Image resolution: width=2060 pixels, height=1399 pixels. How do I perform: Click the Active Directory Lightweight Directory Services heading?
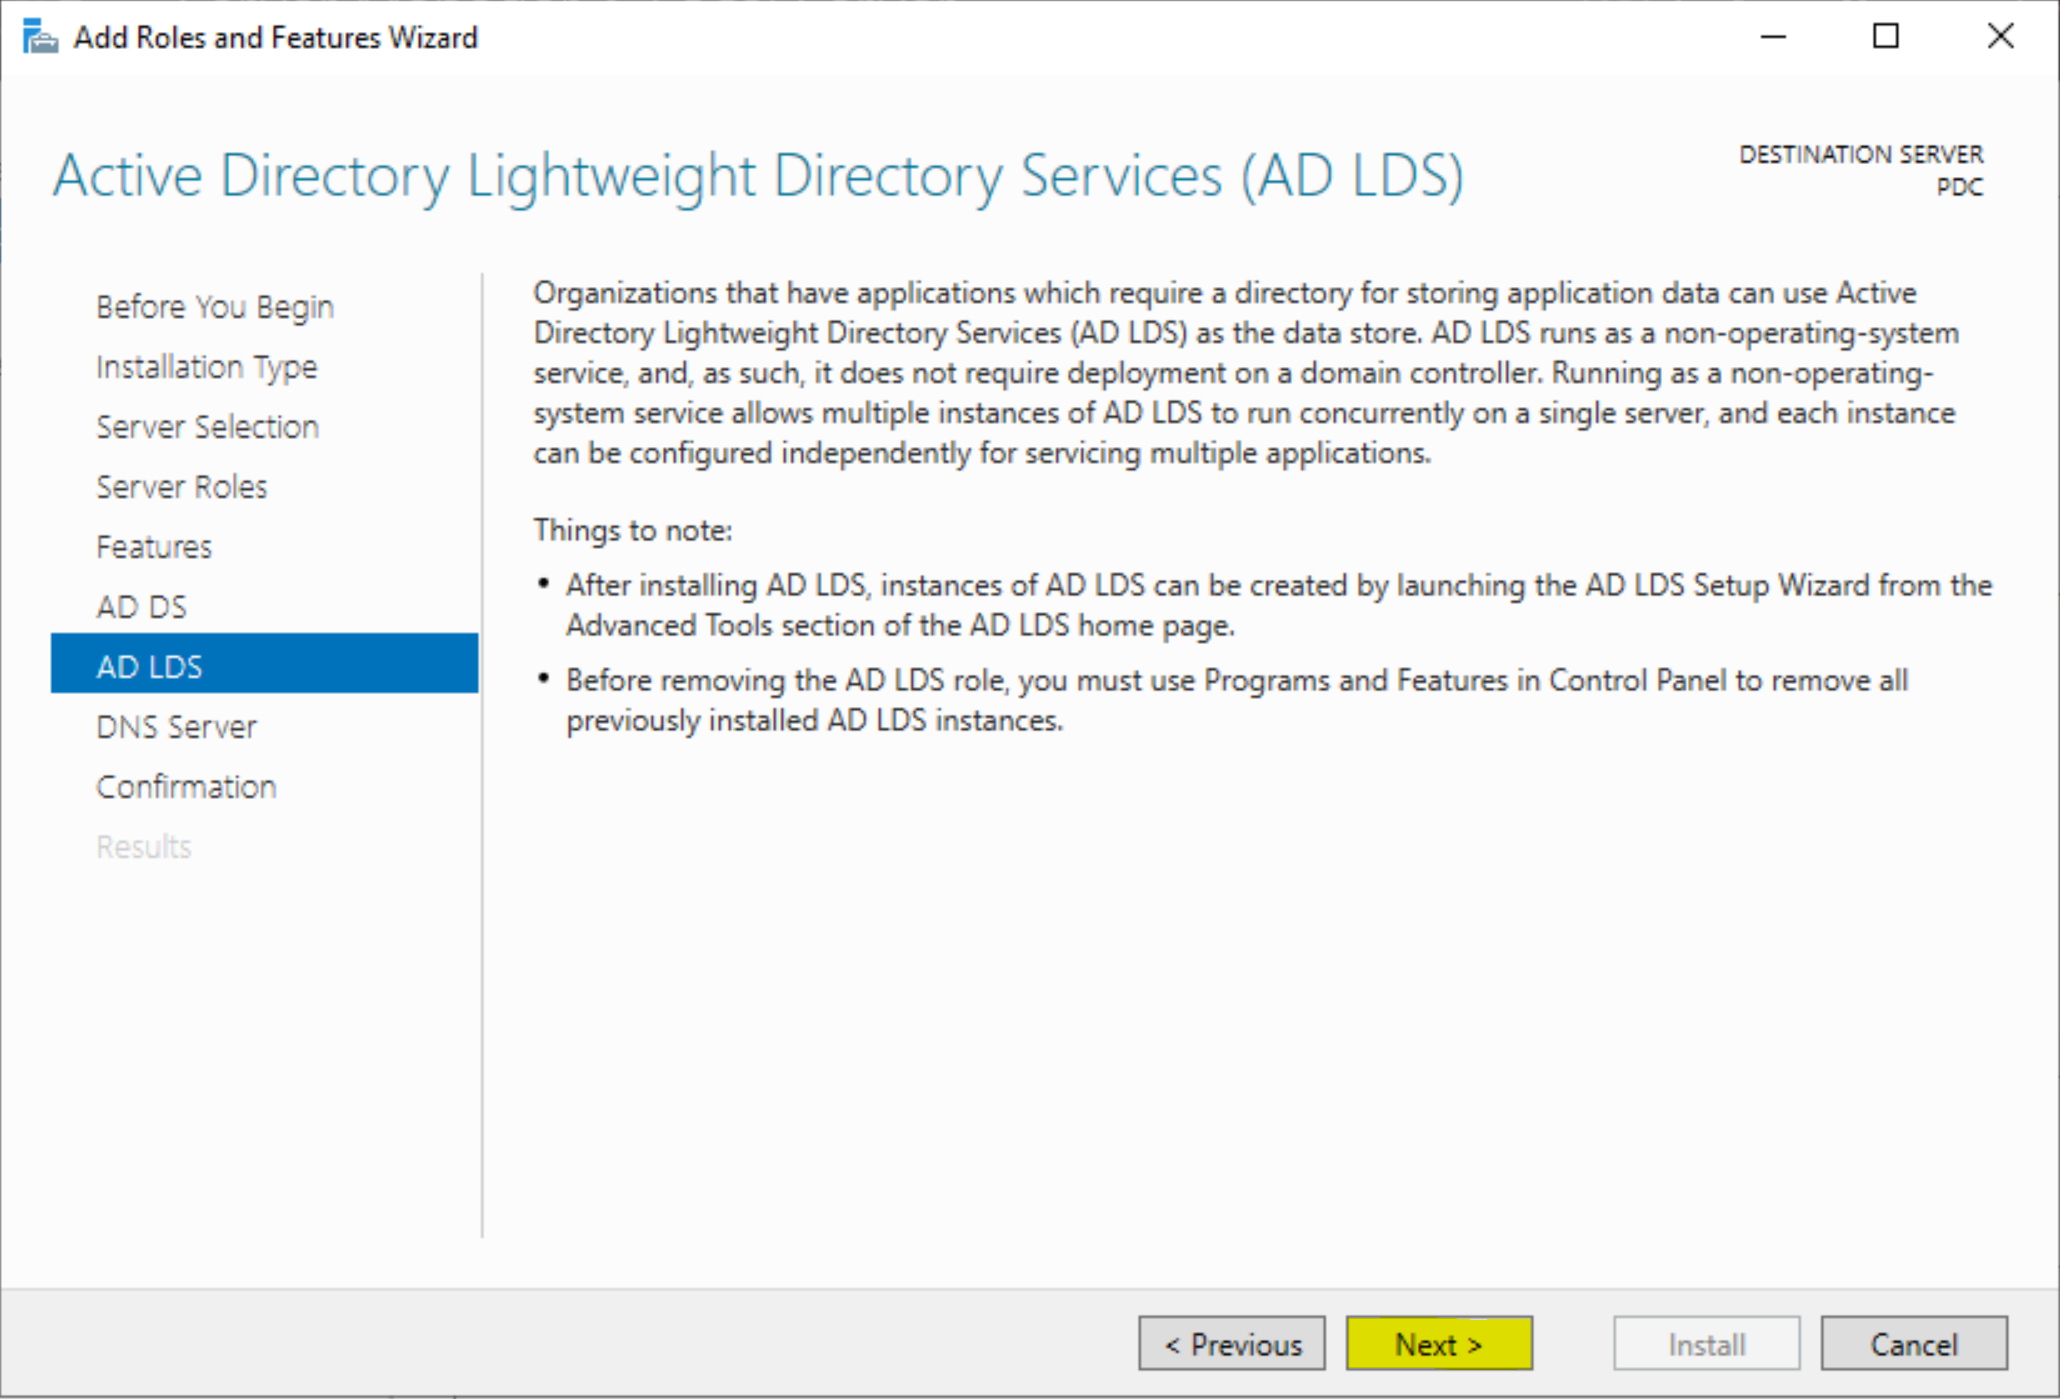pyautogui.click(x=759, y=177)
